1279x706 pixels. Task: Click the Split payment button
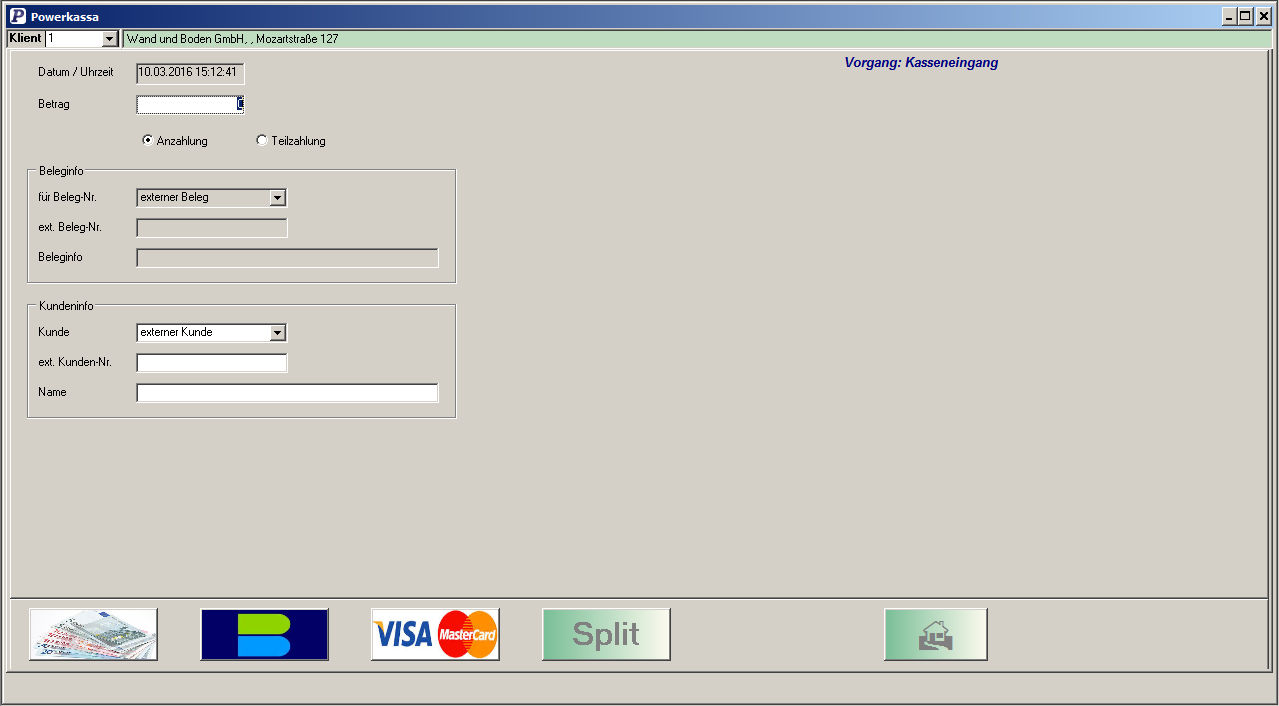606,635
